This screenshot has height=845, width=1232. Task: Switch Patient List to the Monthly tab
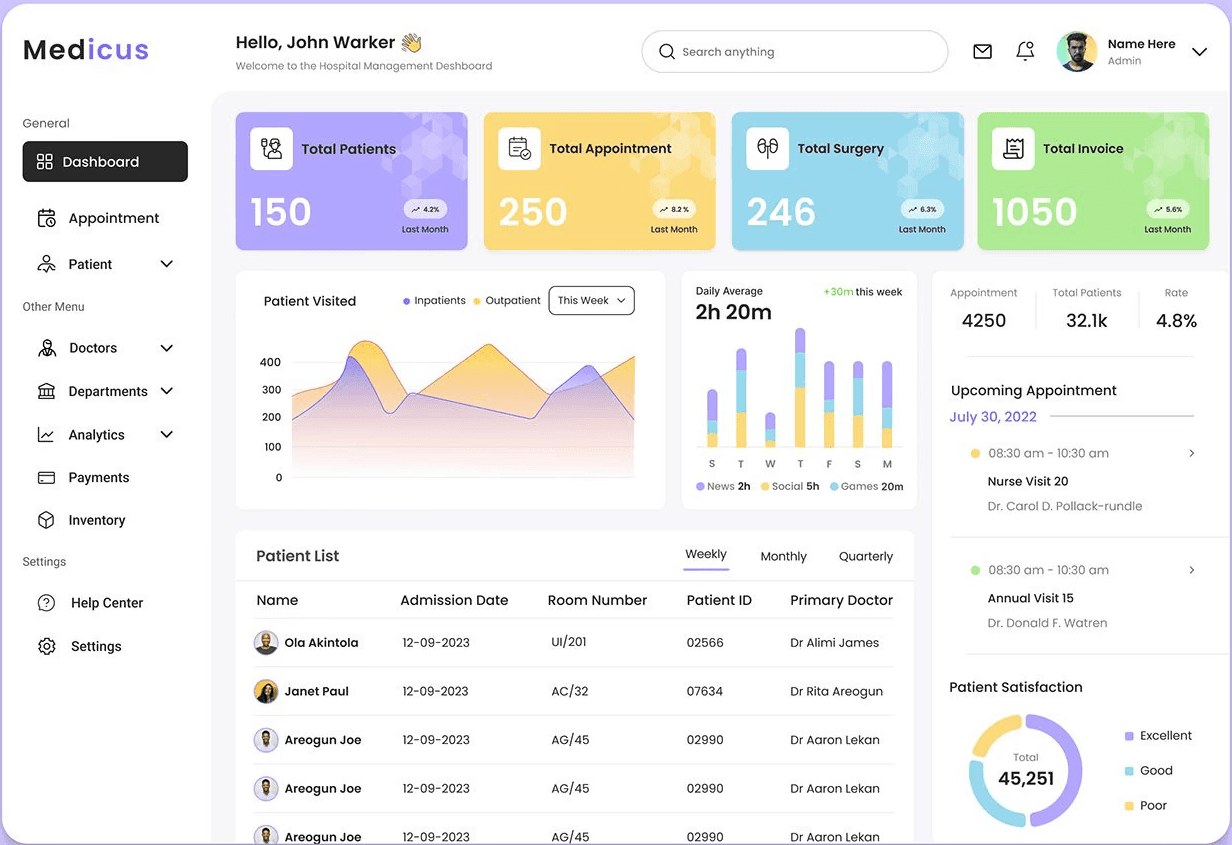(783, 556)
